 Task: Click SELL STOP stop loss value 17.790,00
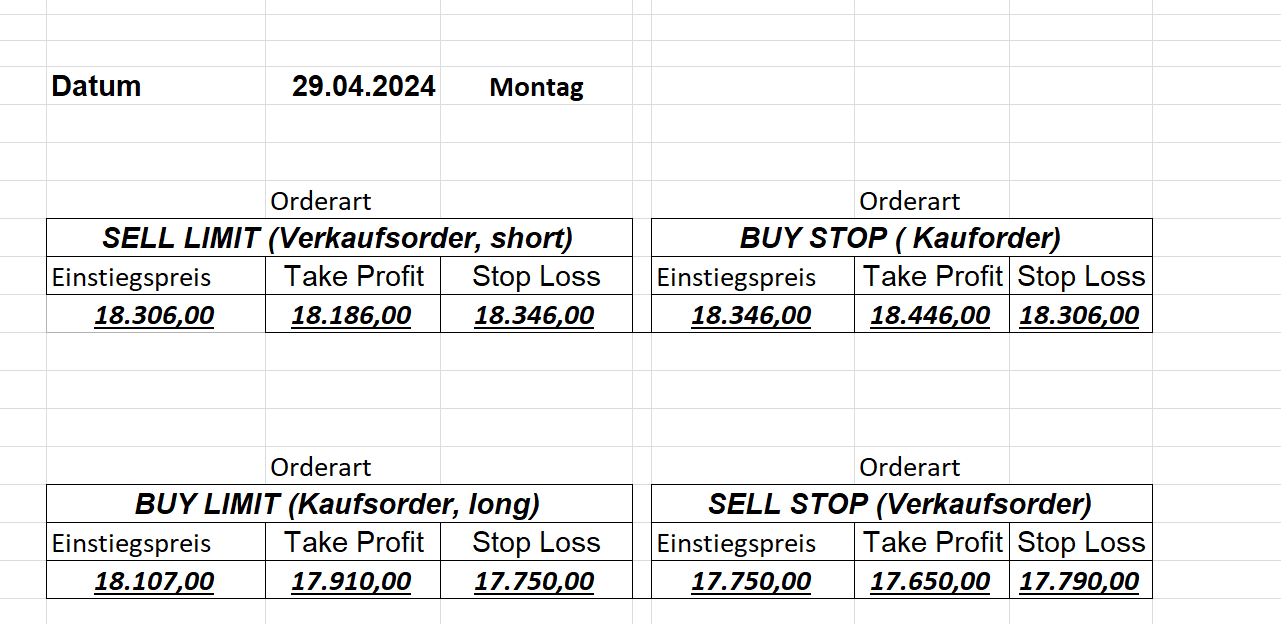[x=1079, y=582]
